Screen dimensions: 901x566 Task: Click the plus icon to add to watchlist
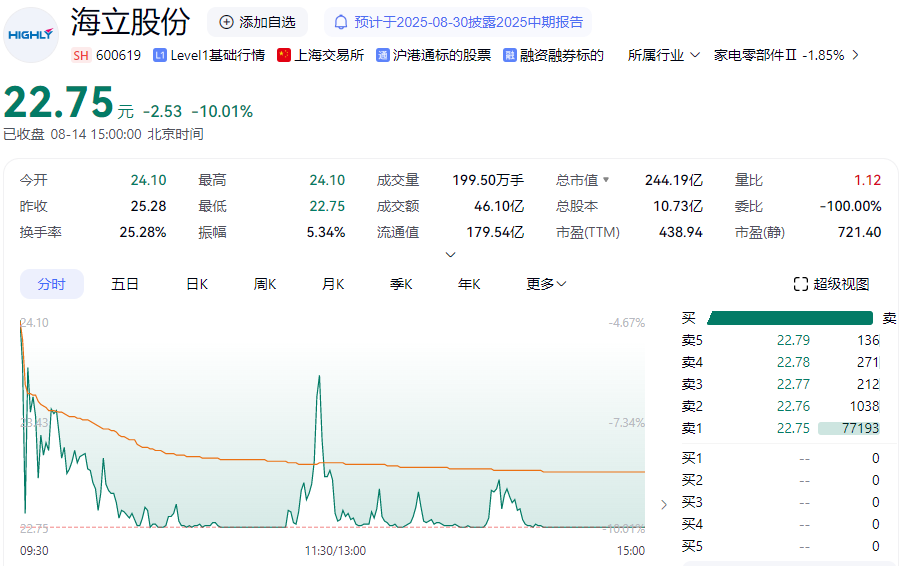(226, 22)
